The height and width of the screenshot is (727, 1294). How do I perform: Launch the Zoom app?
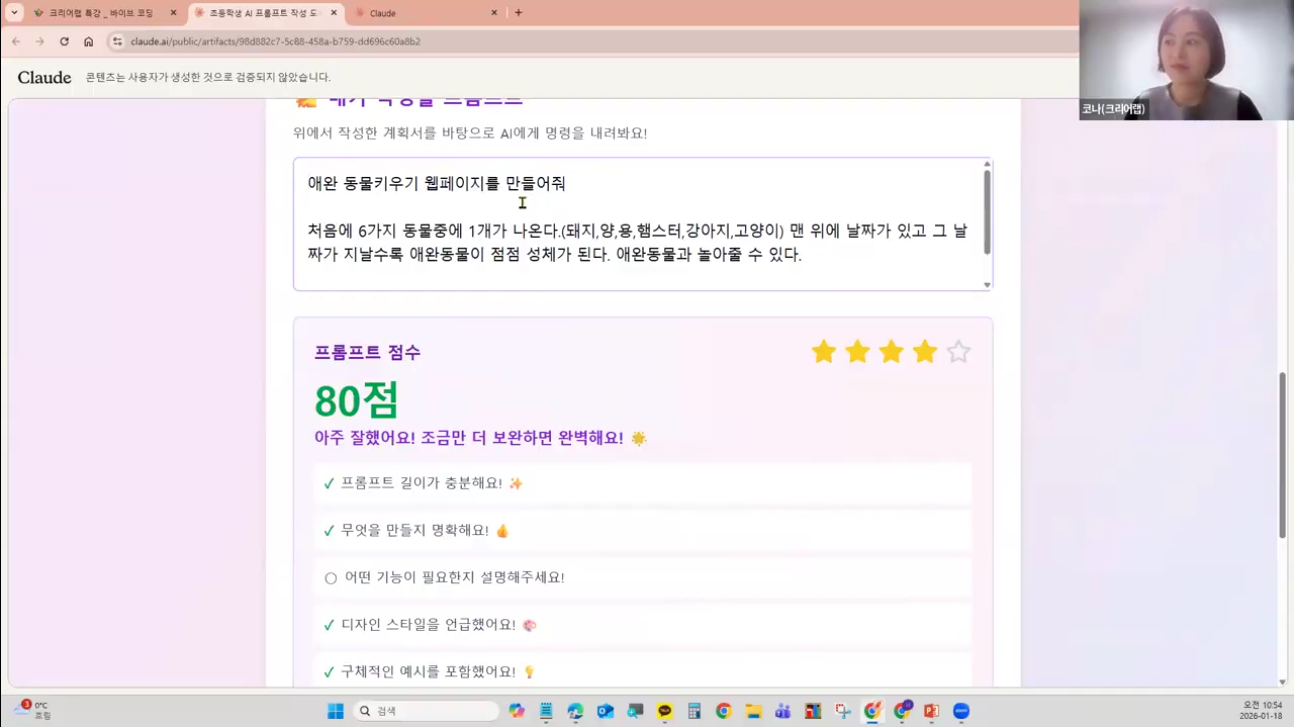point(960,710)
